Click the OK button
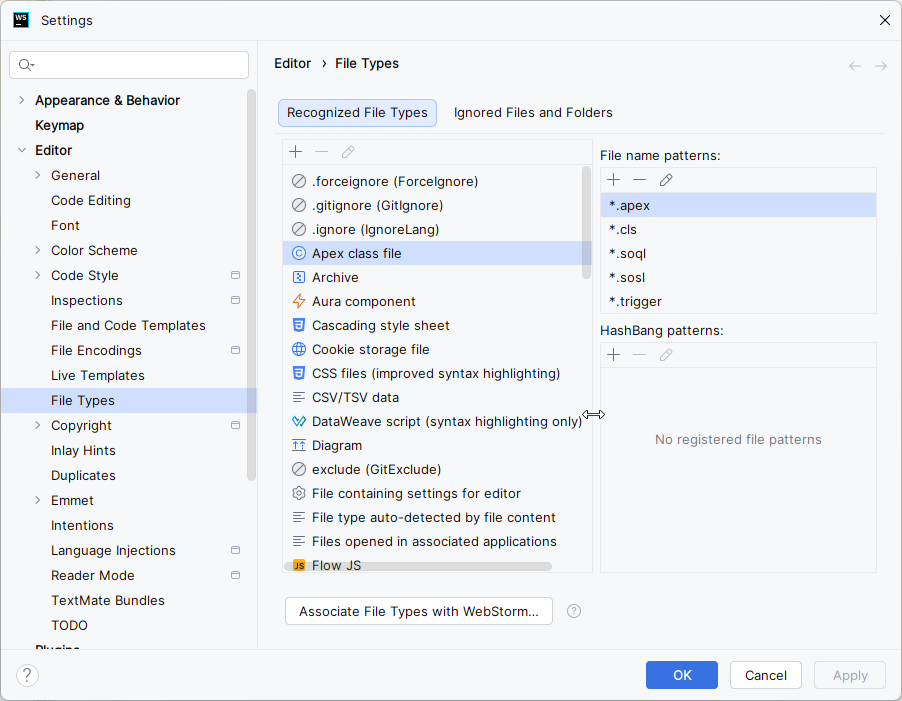 [x=682, y=675]
